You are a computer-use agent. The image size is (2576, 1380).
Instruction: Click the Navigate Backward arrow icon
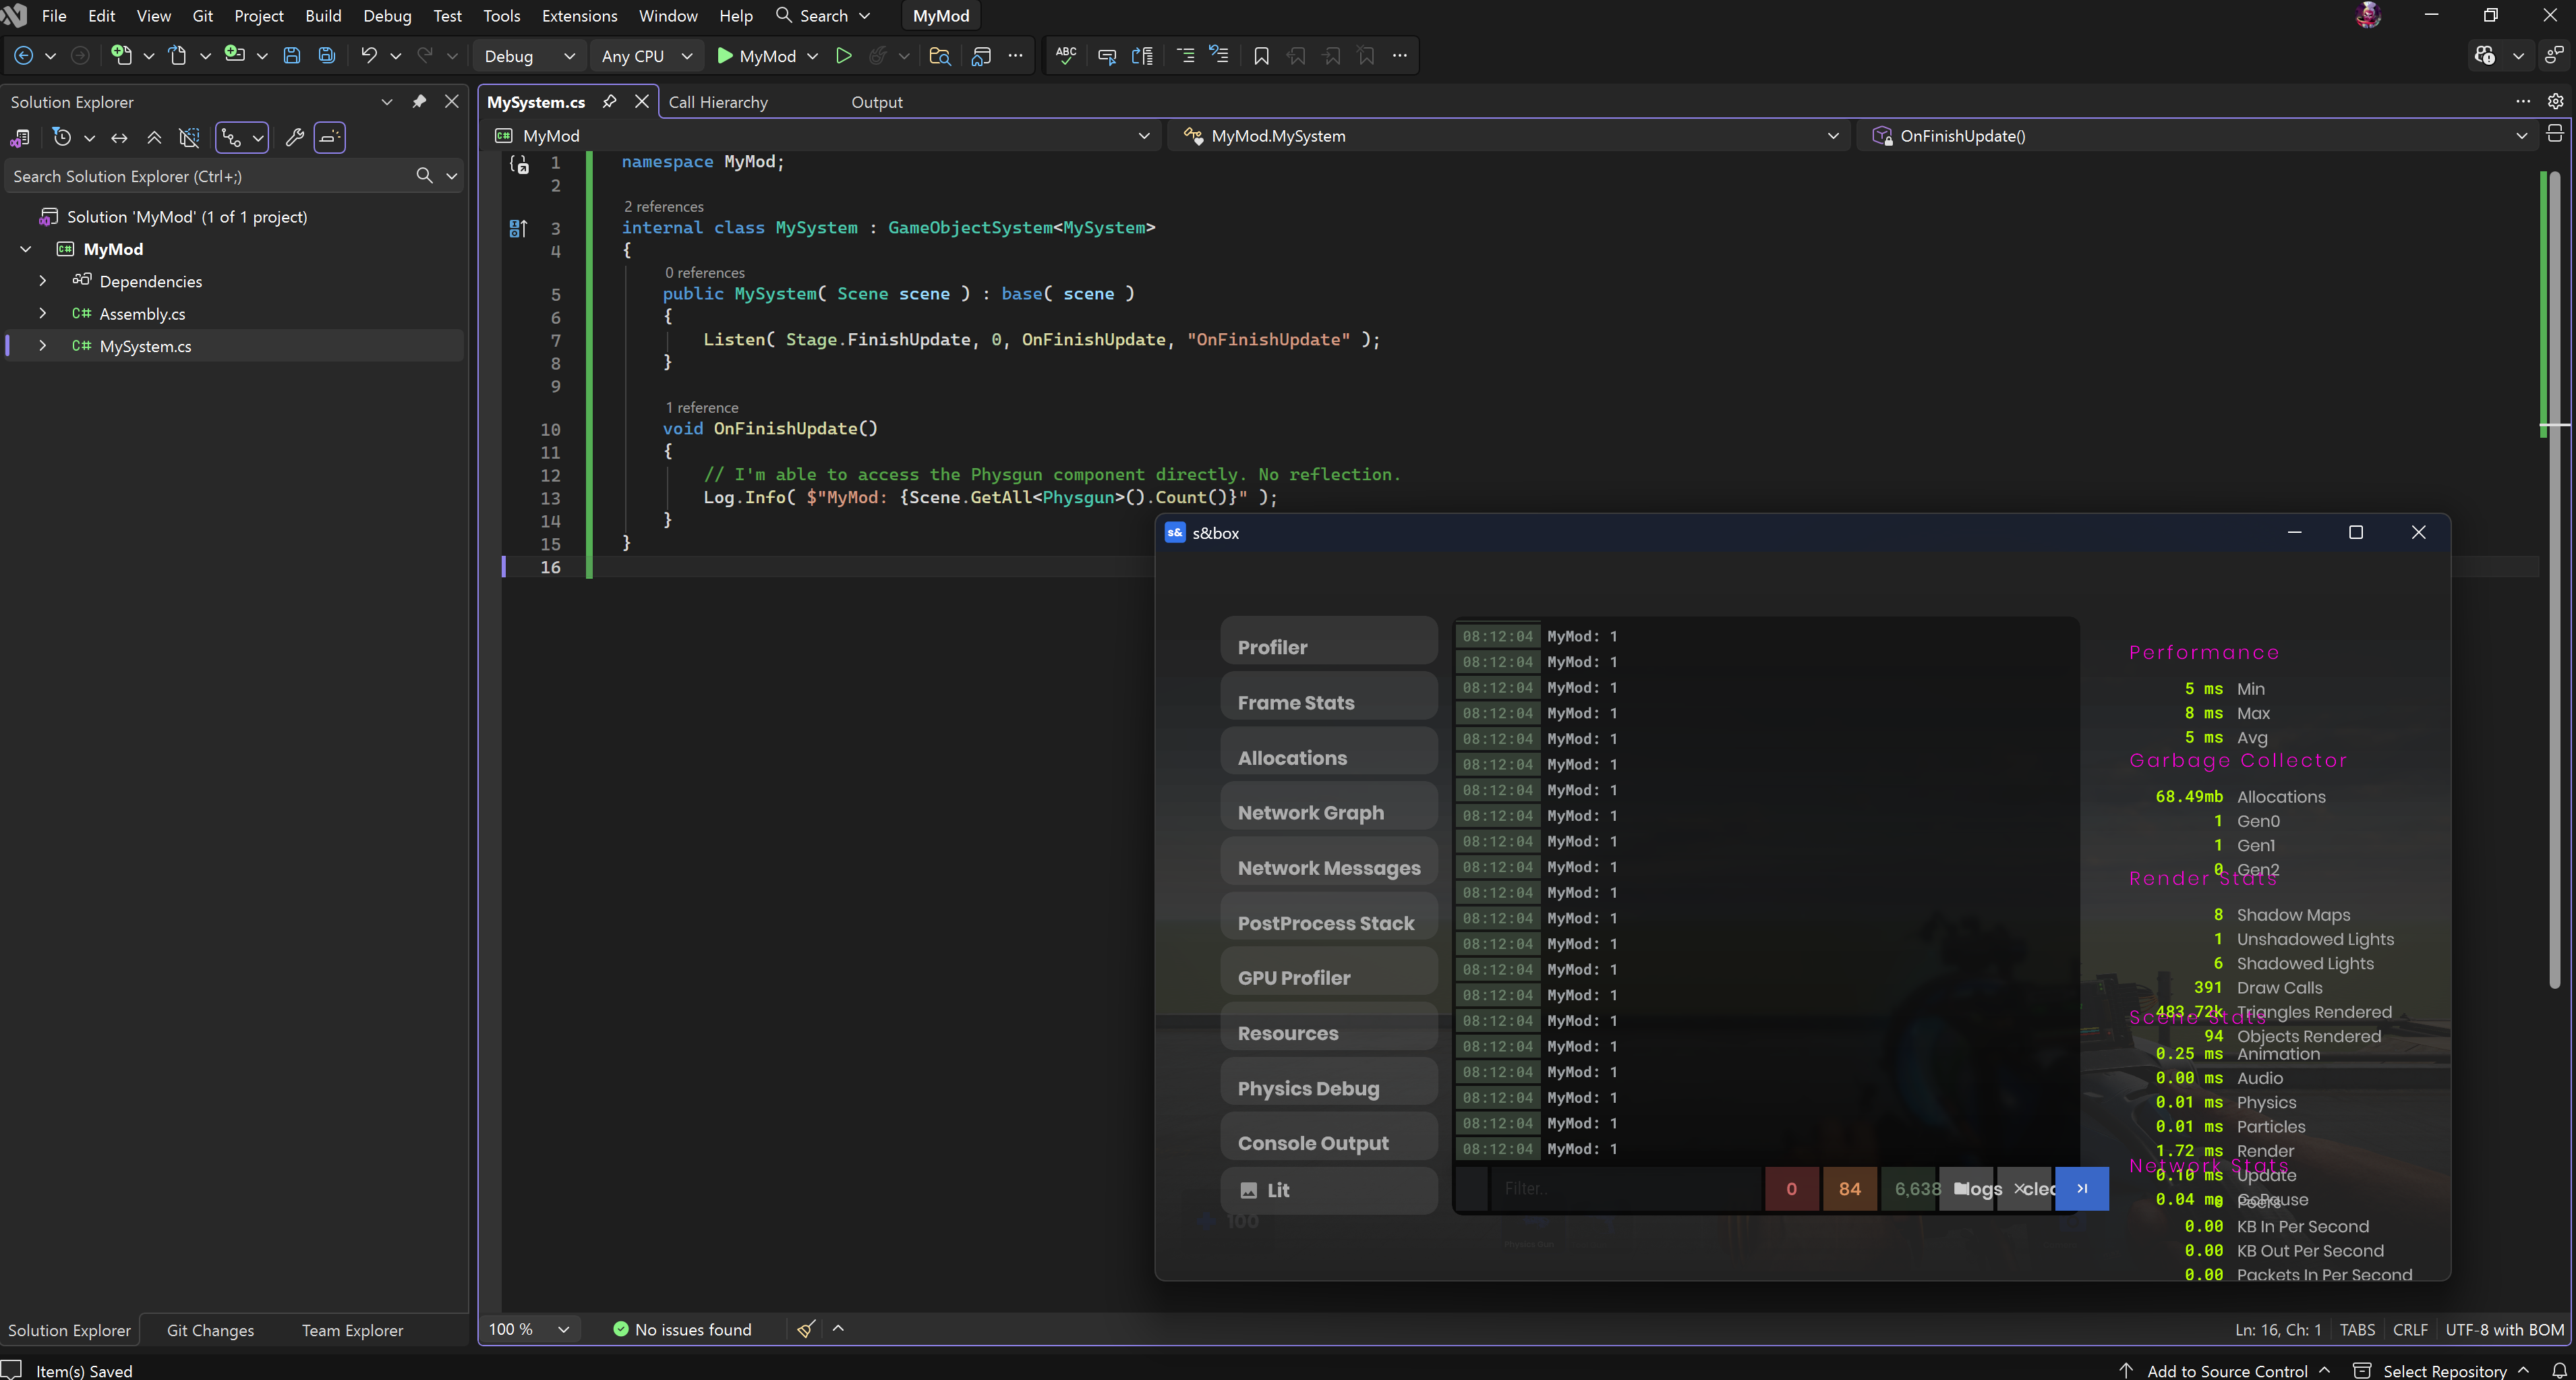(24, 56)
